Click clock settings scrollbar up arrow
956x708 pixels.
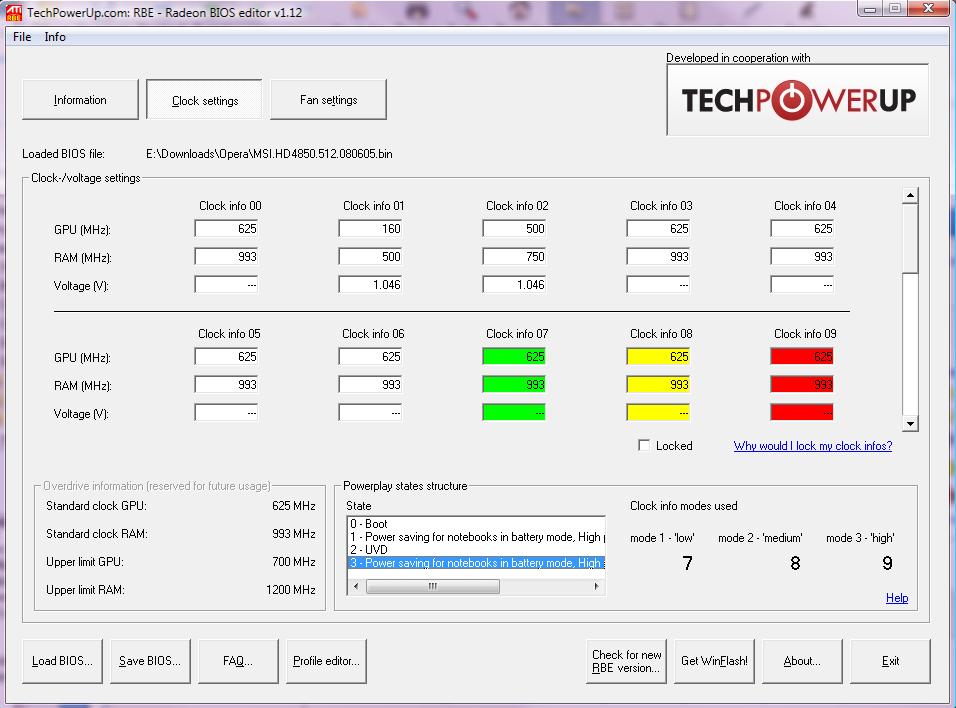click(x=910, y=195)
